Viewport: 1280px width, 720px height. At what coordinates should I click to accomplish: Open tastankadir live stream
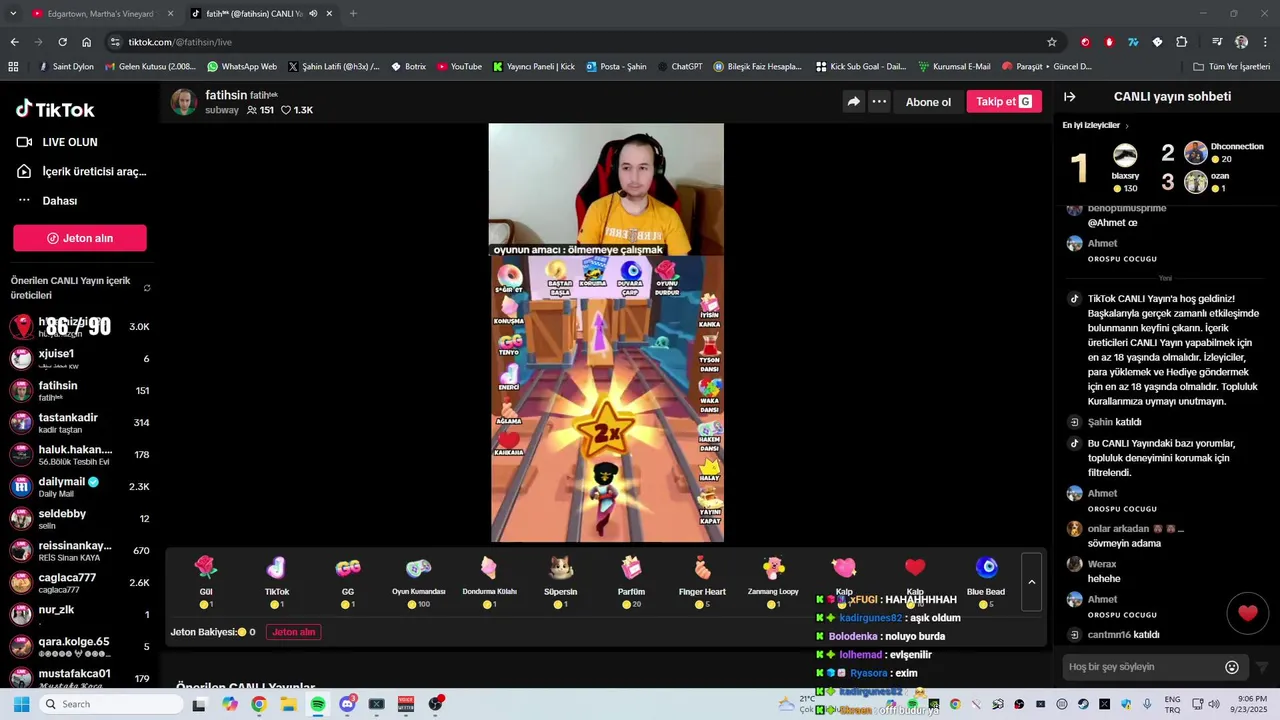click(80, 422)
